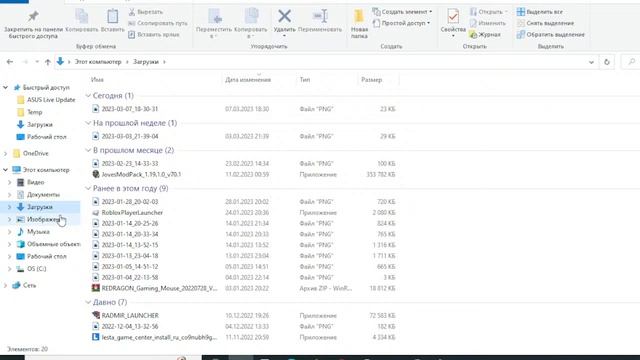
Task: Click Загрузки breadcrumb in address bar
Action: tap(146, 62)
